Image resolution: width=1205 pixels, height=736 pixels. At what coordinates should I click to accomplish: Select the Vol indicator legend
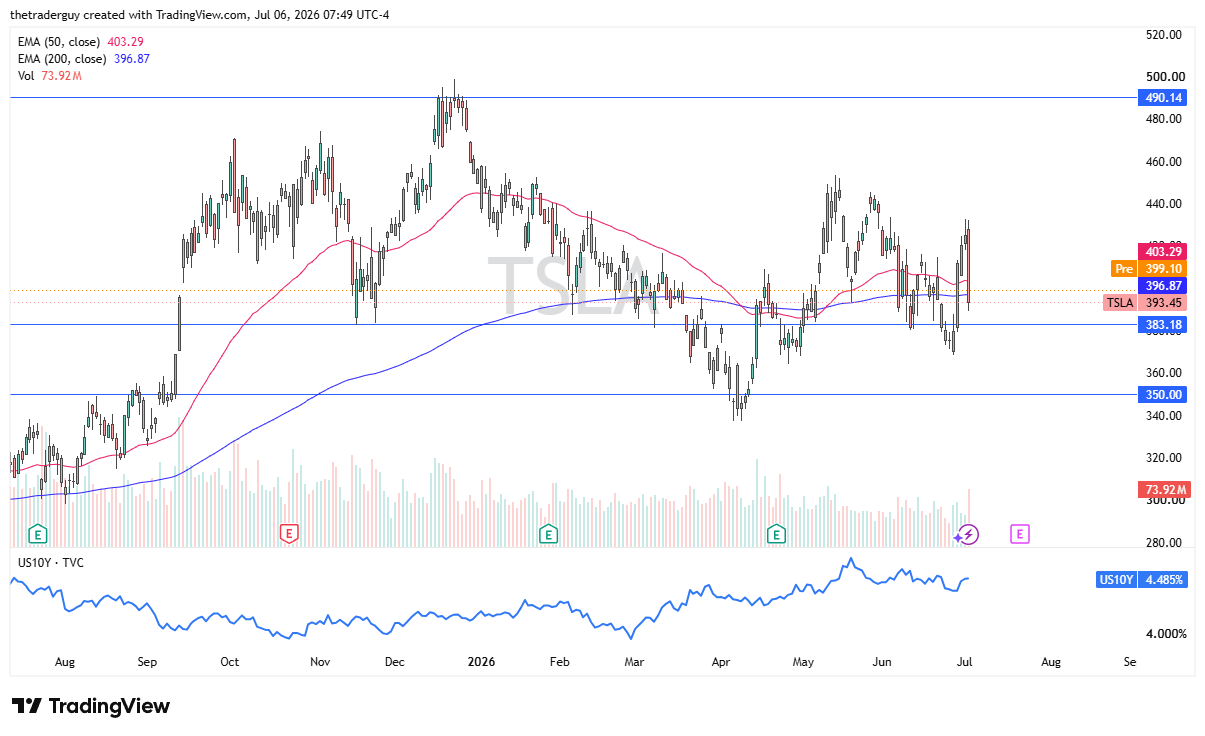(49, 76)
